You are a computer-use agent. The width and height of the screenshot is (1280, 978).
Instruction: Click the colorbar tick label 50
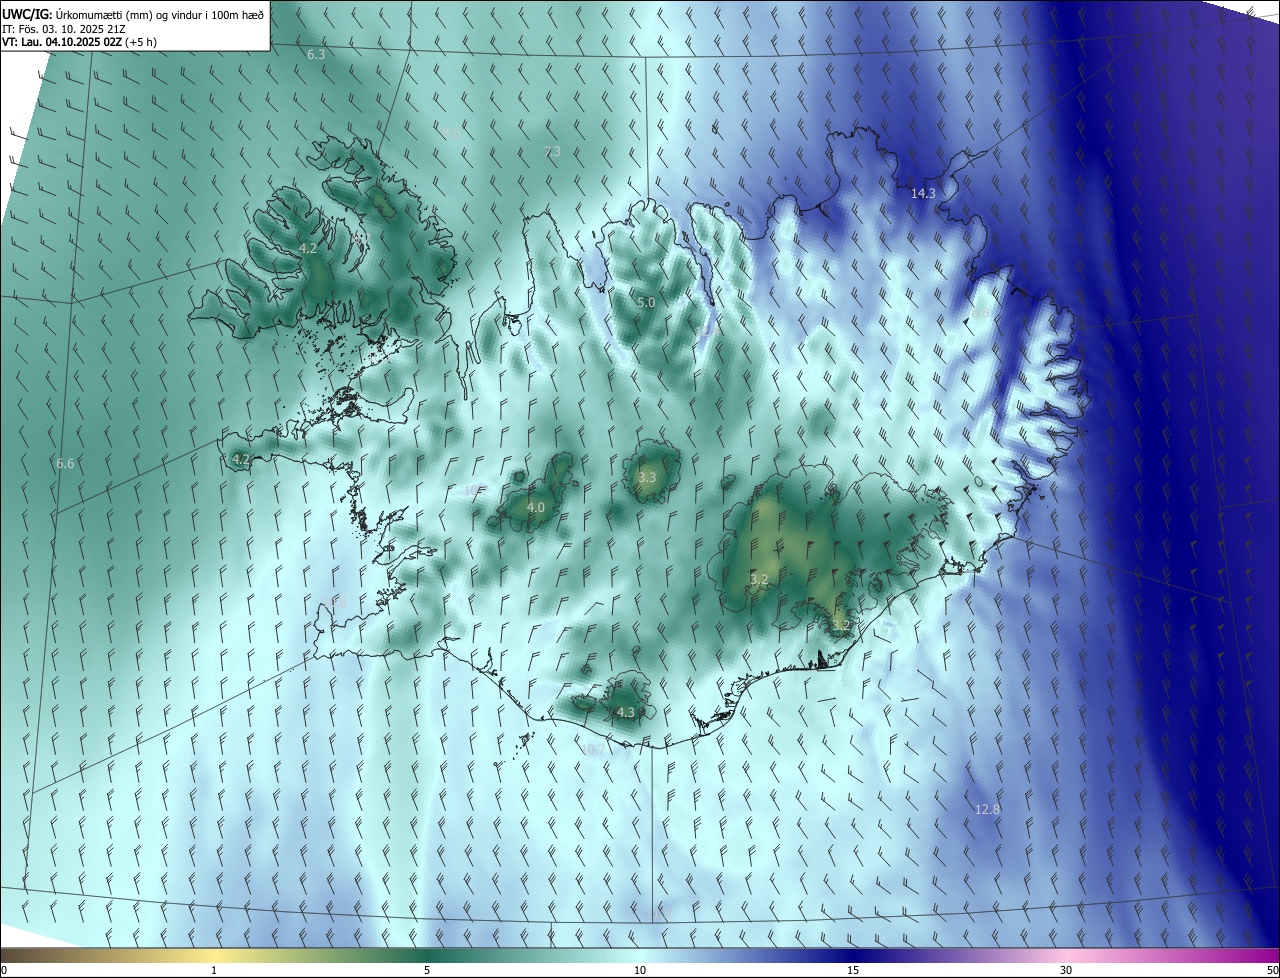pos(1272,970)
